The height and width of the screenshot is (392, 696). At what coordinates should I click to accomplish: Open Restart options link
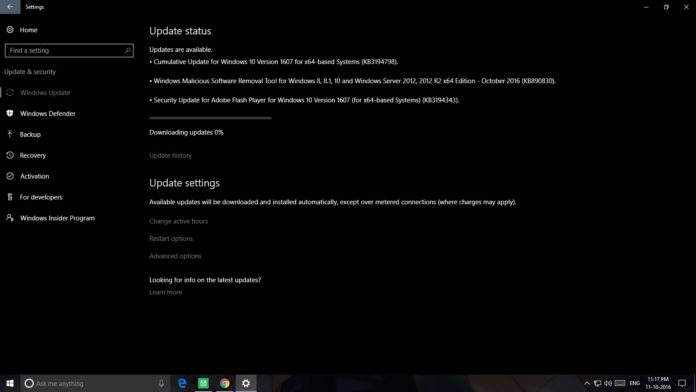coord(171,238)
